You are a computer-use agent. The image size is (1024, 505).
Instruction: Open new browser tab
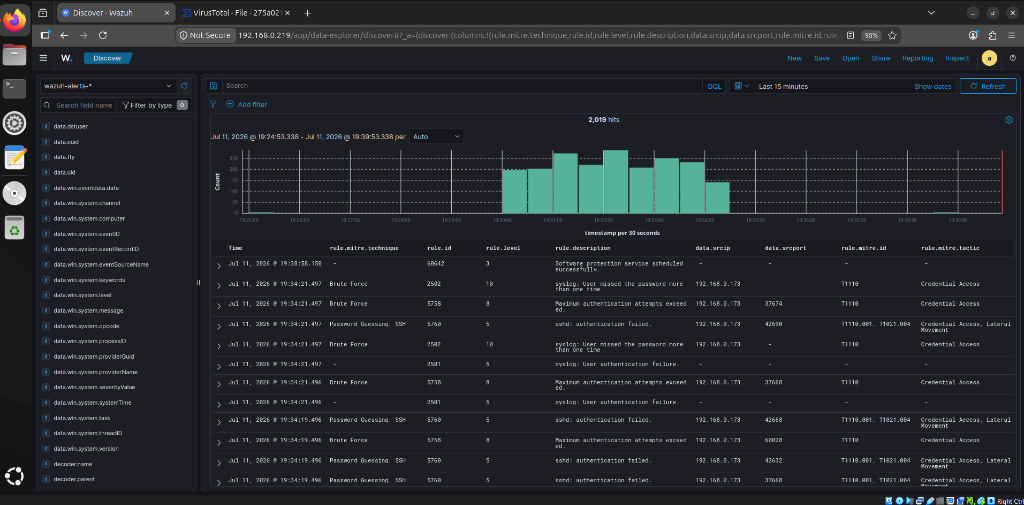click(308, 13)
